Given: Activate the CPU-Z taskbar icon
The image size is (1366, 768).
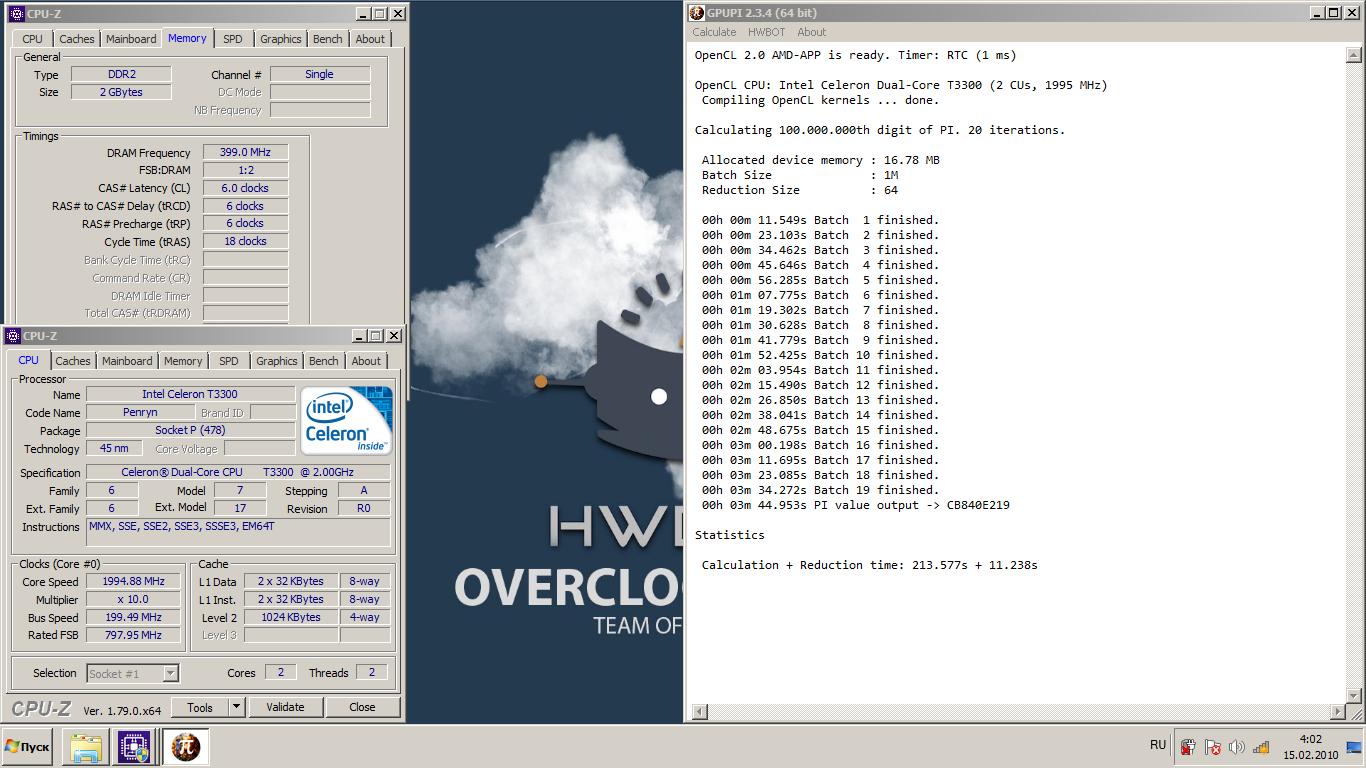Looking at the screenshot, I should pyautogui.click(x=134, y=747).
